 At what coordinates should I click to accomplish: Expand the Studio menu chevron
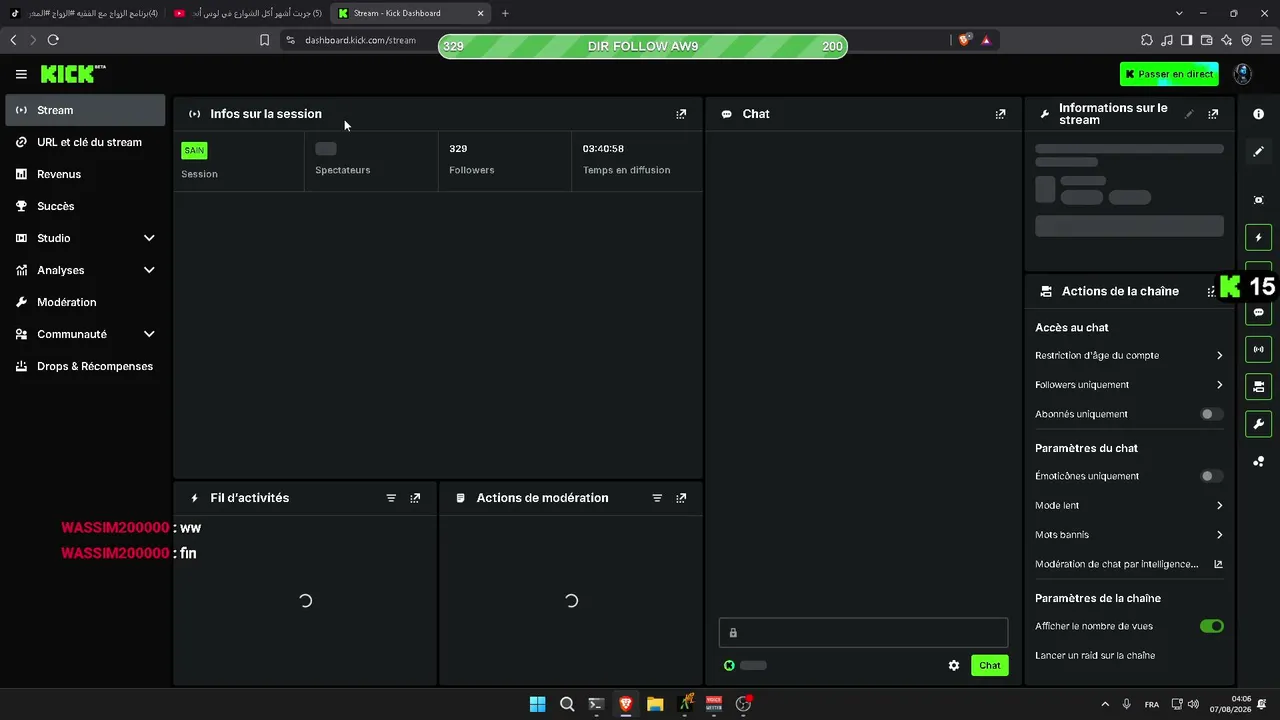click(149, 238)
